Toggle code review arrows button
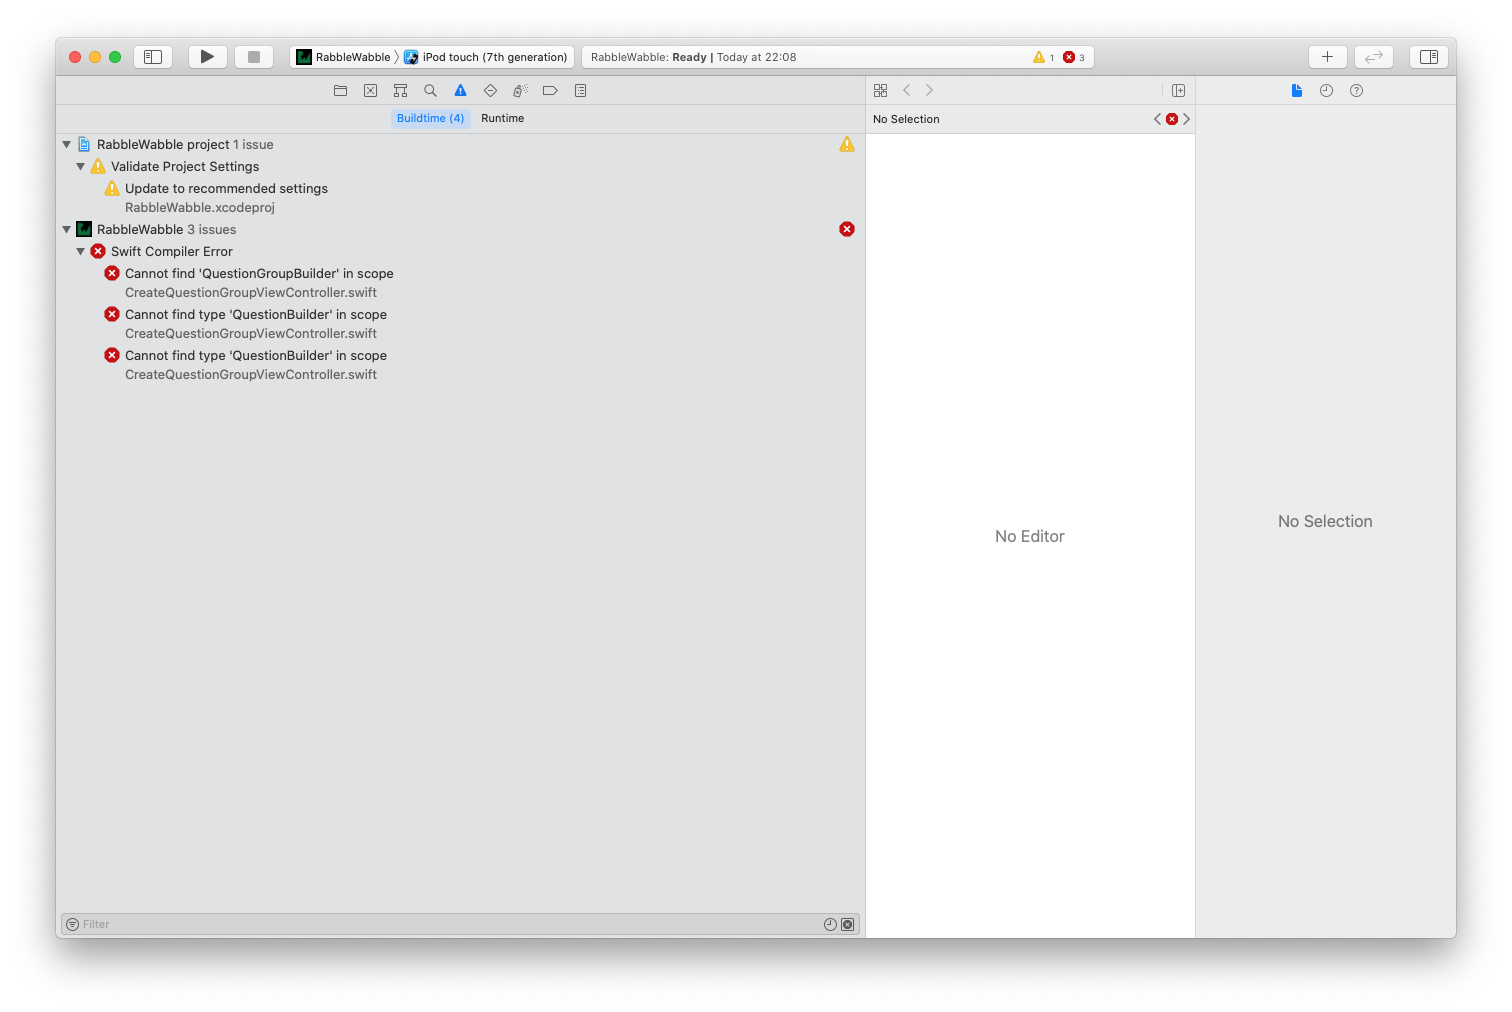 1374,57
